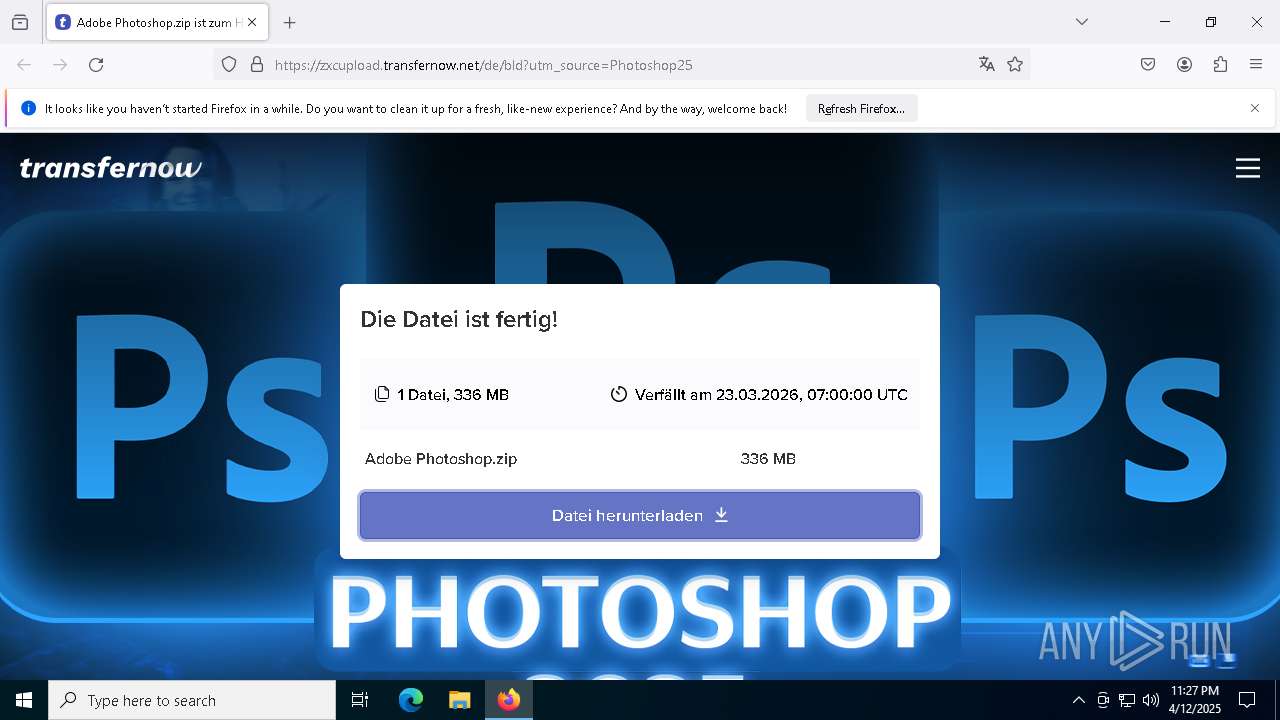Select the Adobe Photoshop.zip browser tab

pyautogui.click(x=156, y=22)
